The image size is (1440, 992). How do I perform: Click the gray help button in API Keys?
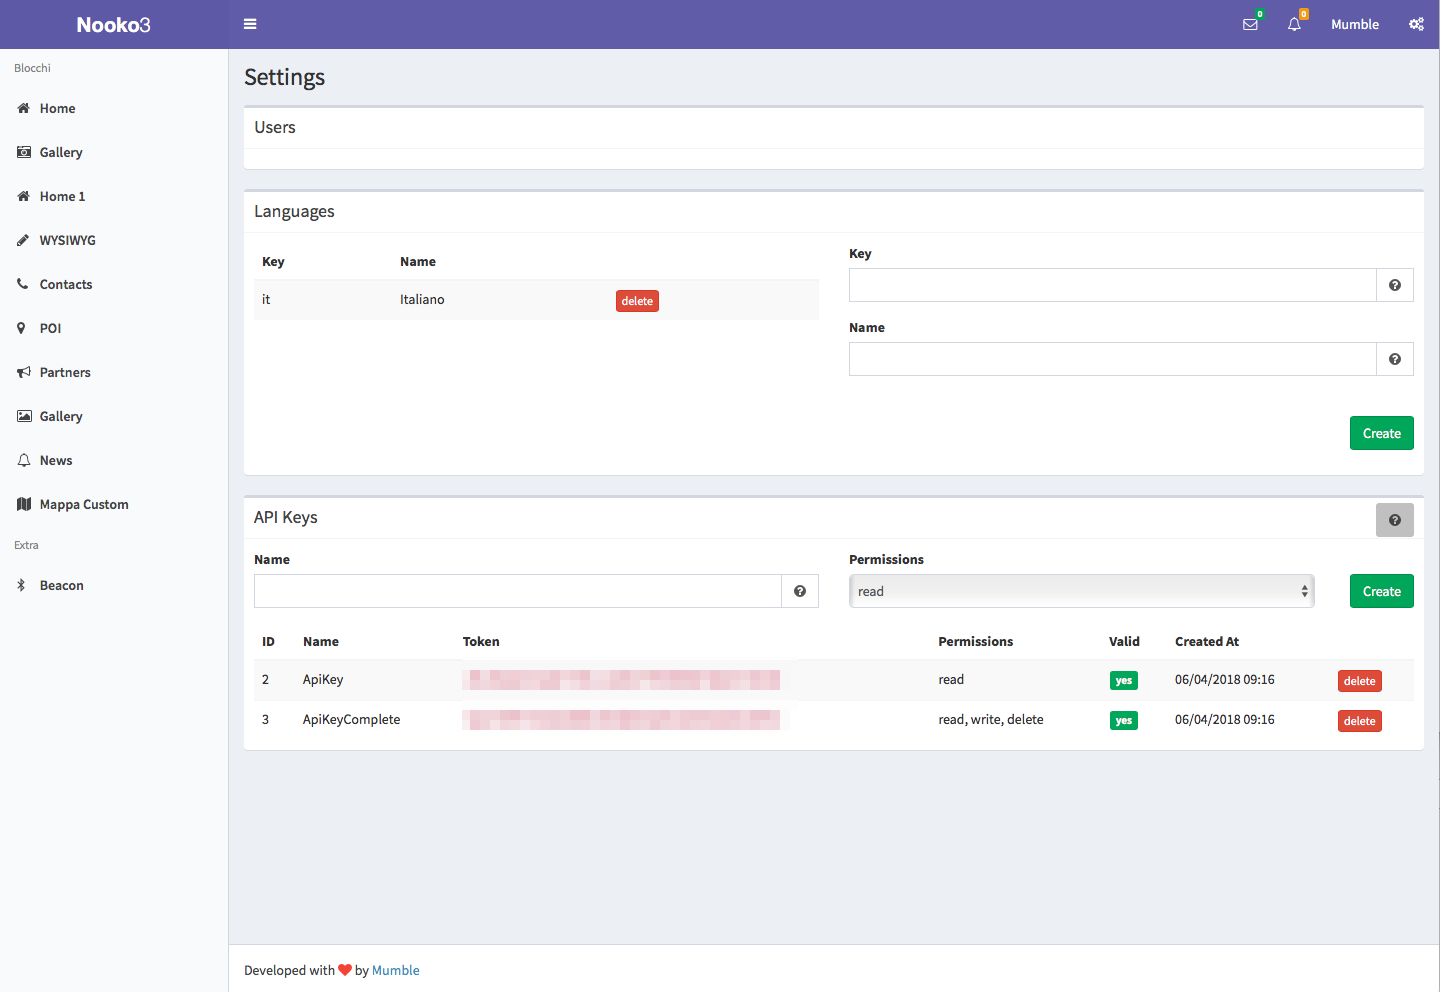[1394, 520]
